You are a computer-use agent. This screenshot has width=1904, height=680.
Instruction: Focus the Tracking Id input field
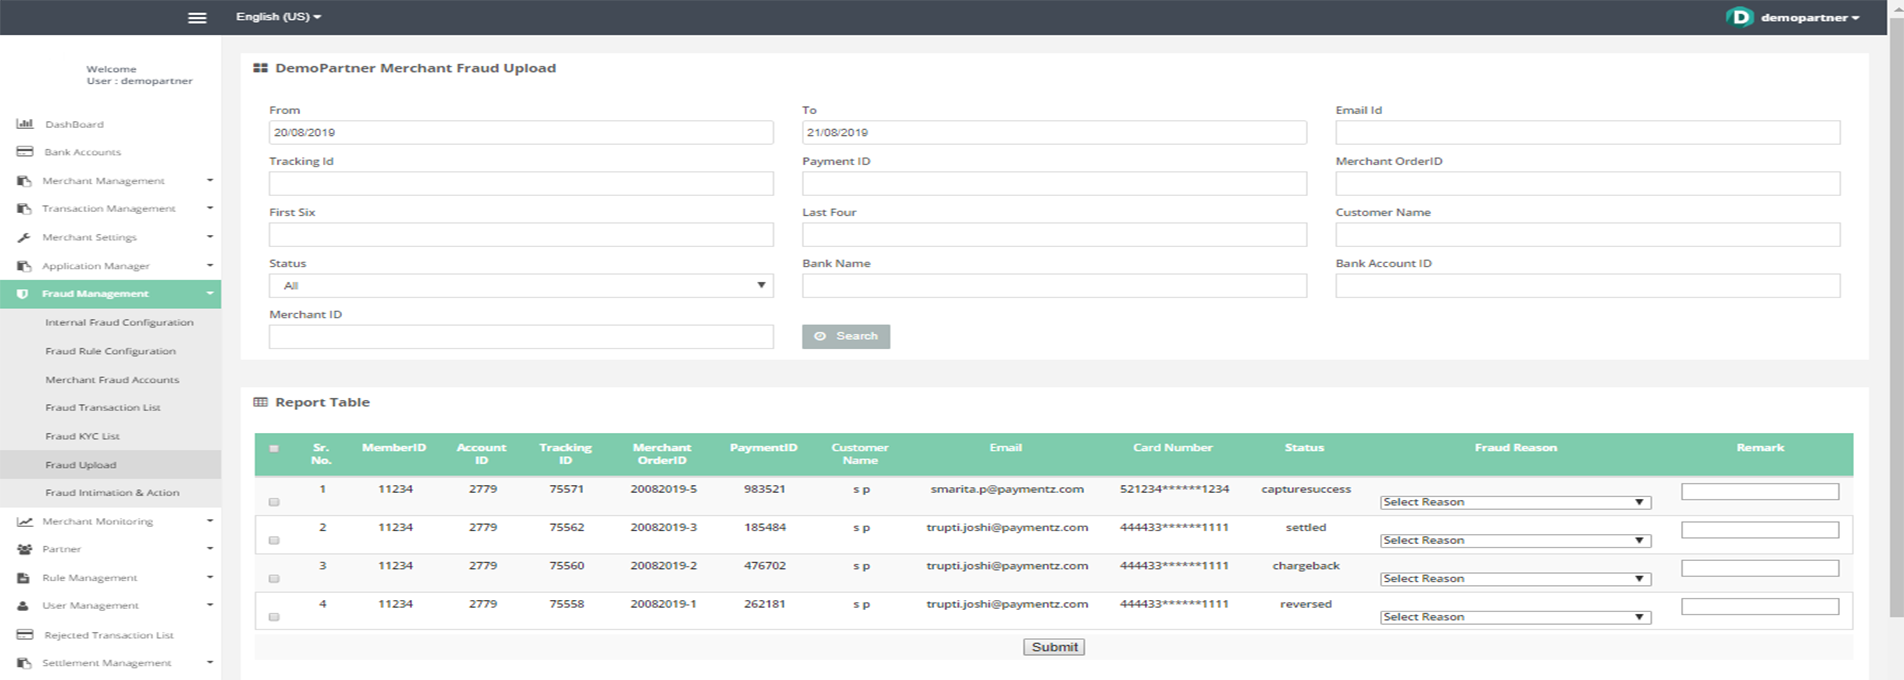520,184
